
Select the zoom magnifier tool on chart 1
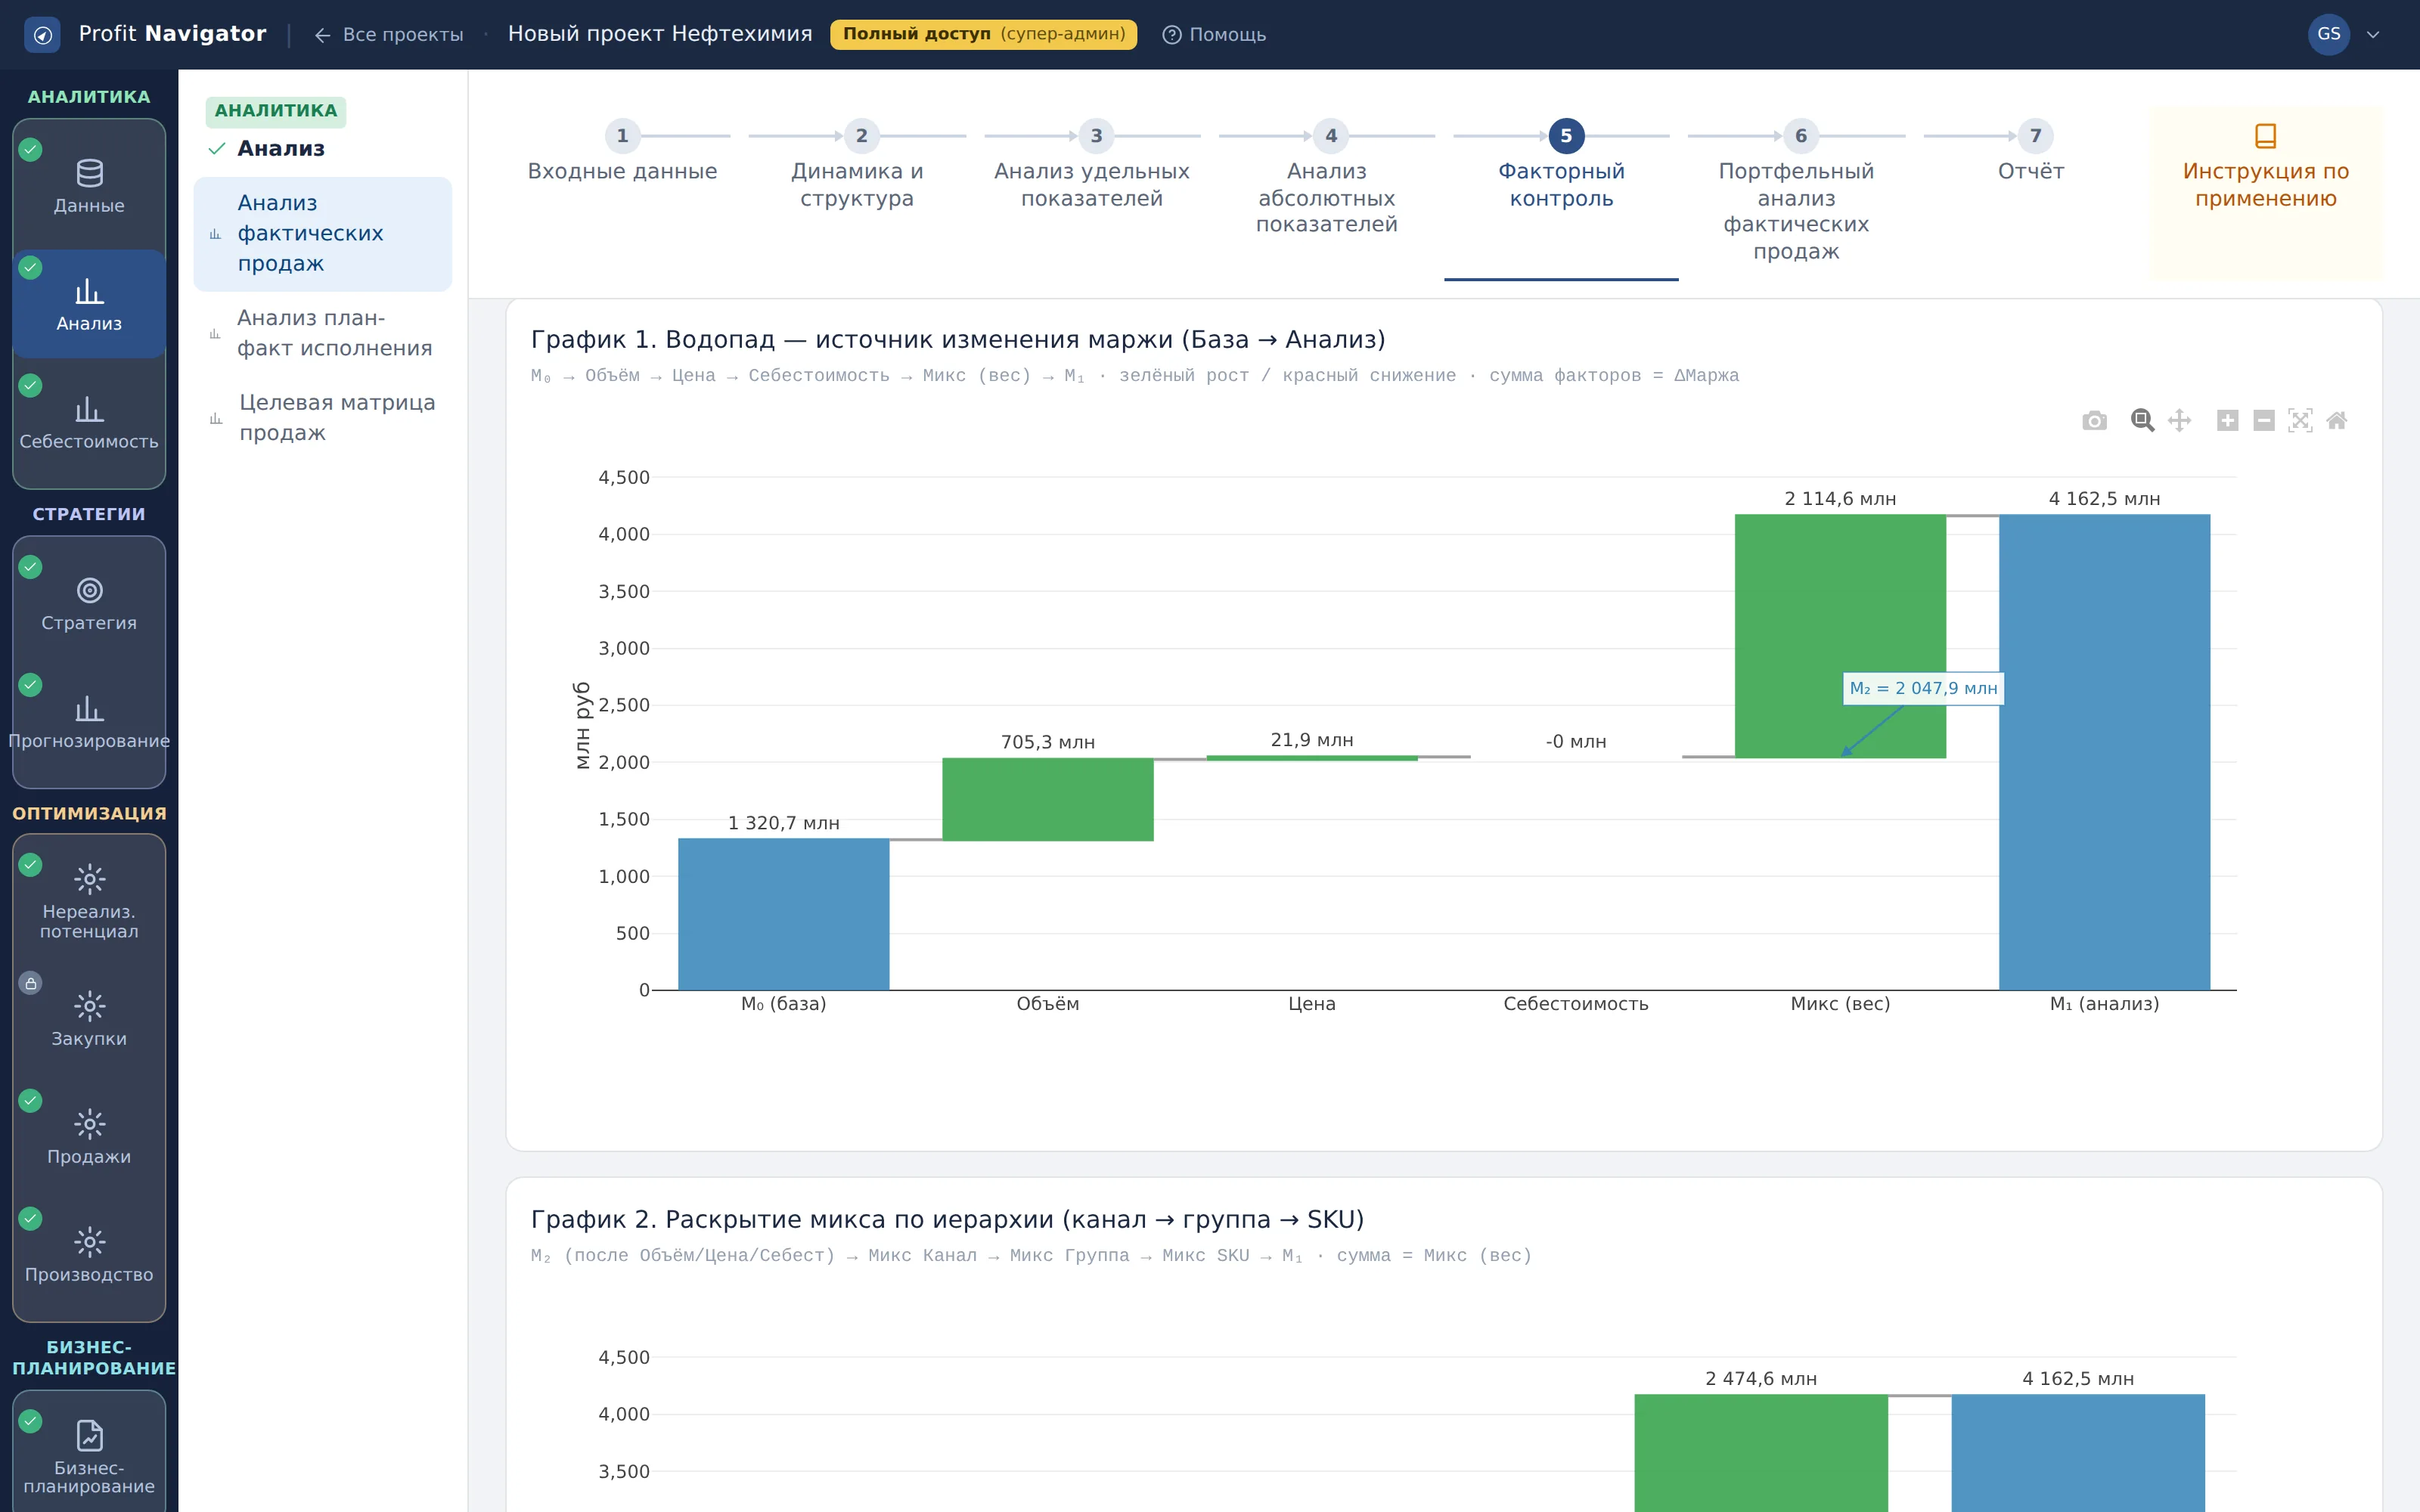pos(2142,421)
